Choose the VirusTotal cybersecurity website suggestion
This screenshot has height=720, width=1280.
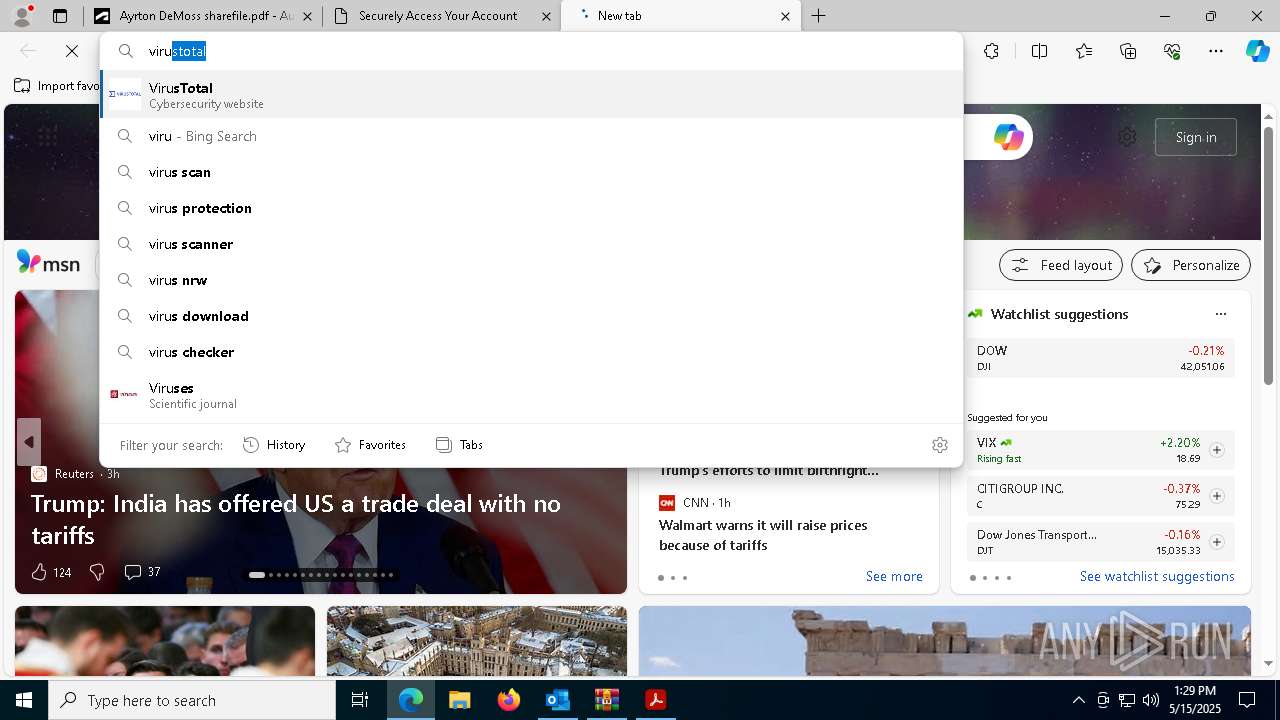click(531, 94)
